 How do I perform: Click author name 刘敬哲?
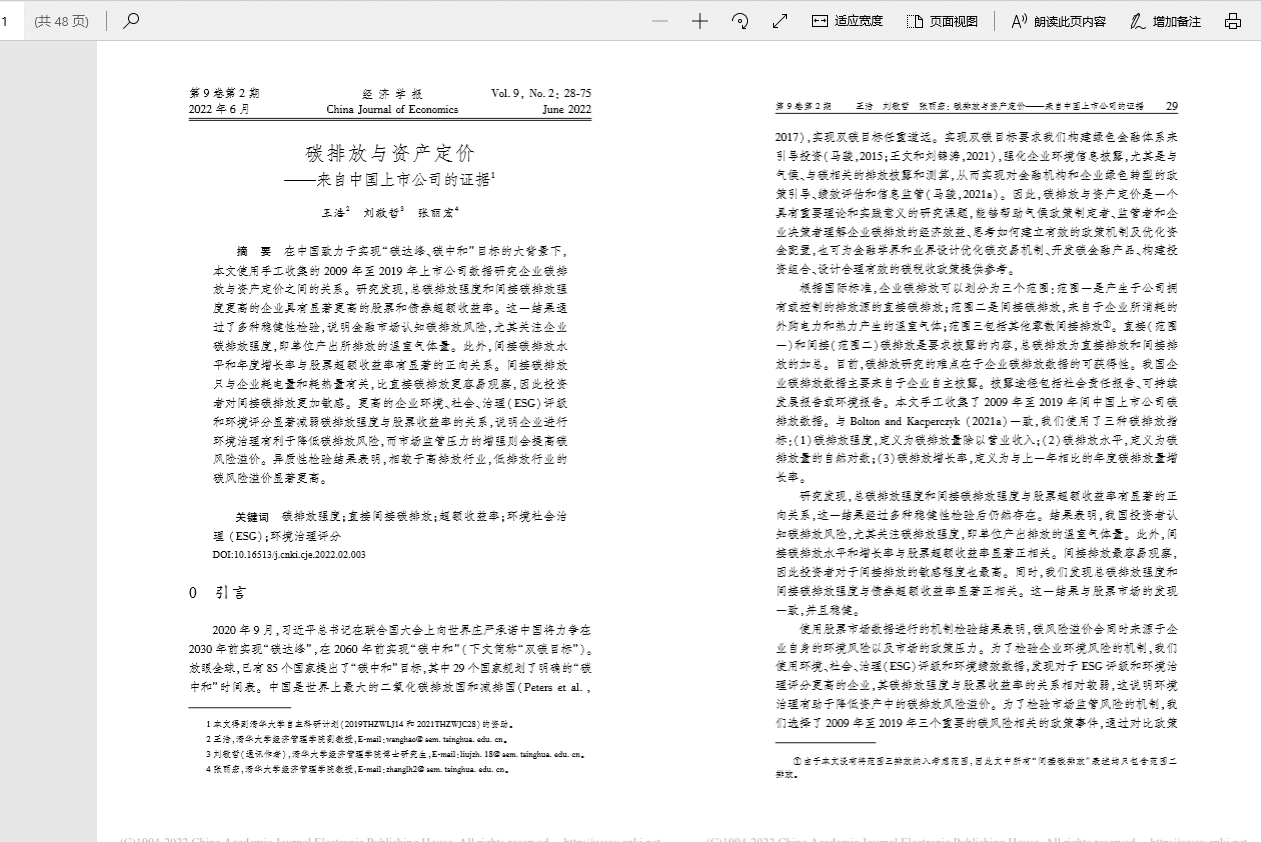pyautogui.click(x=381, y=212)
